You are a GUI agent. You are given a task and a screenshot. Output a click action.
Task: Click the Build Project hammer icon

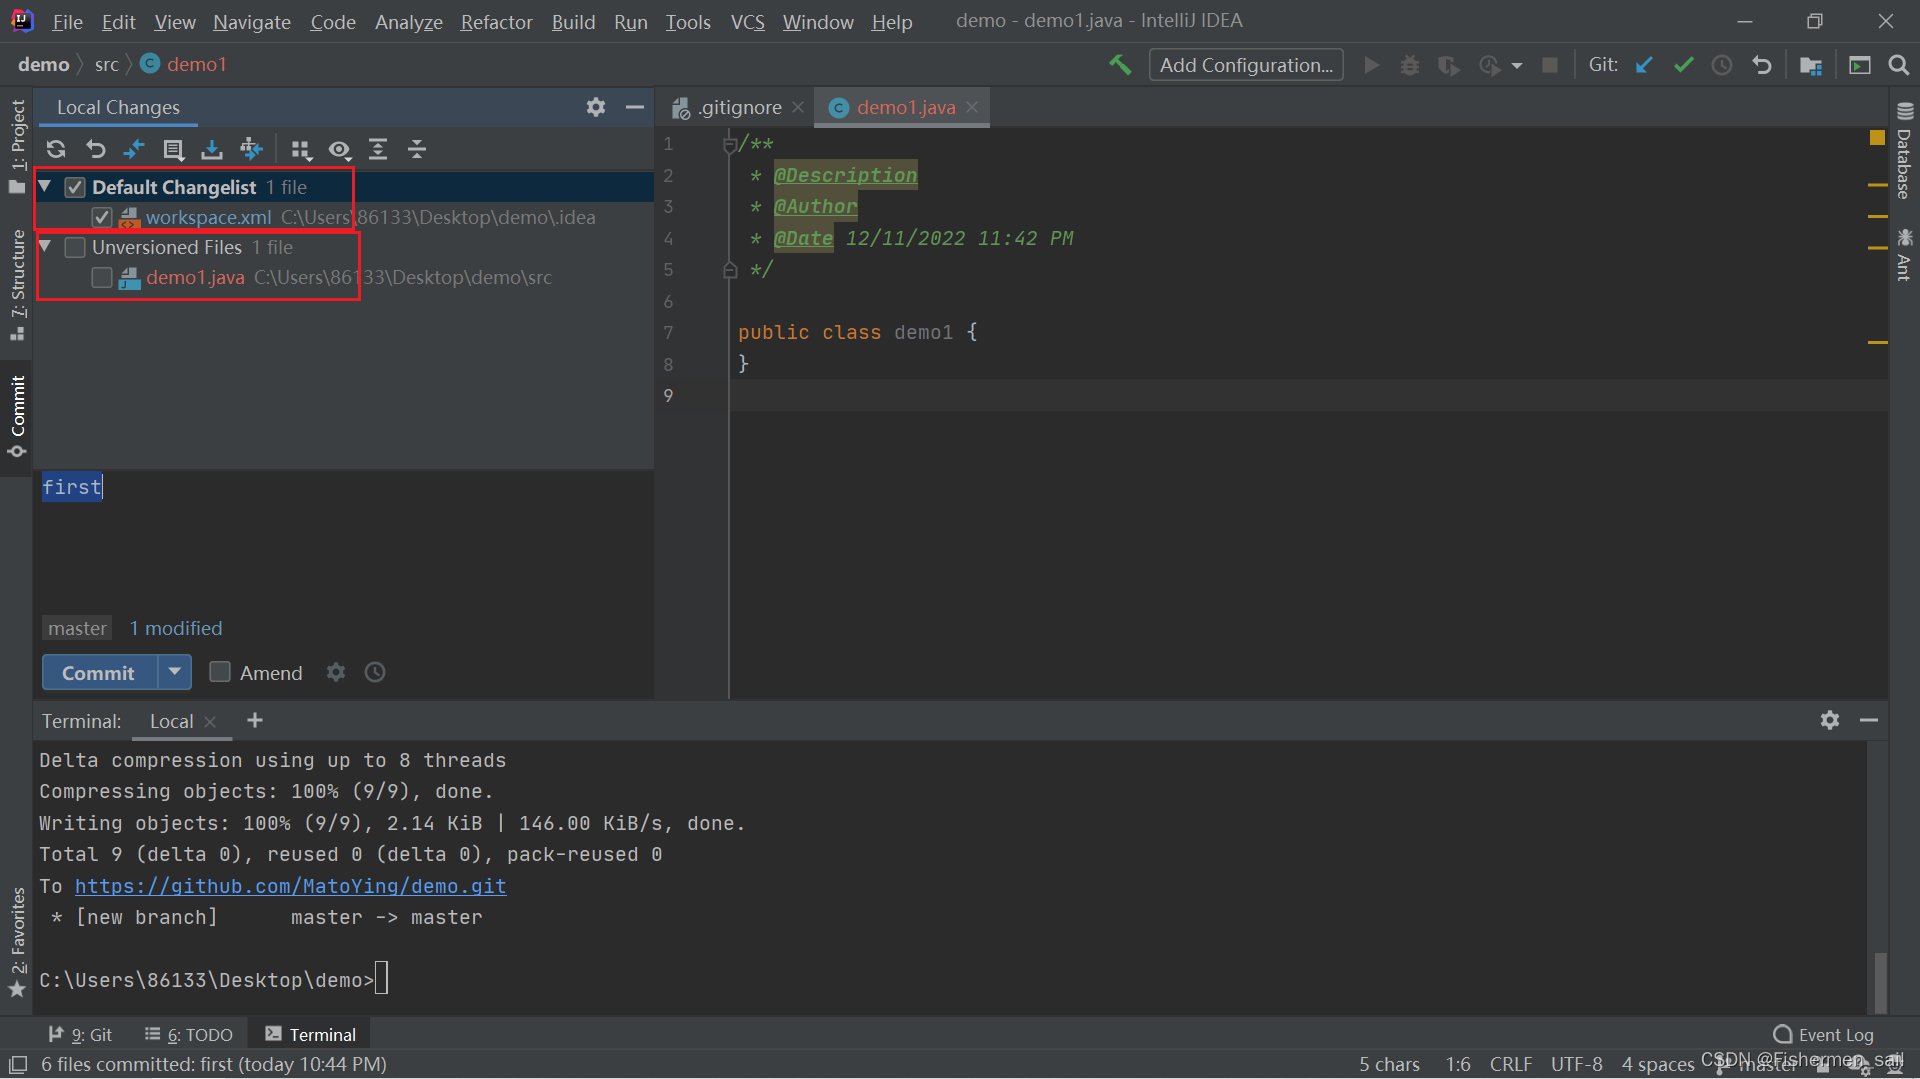1120,65
